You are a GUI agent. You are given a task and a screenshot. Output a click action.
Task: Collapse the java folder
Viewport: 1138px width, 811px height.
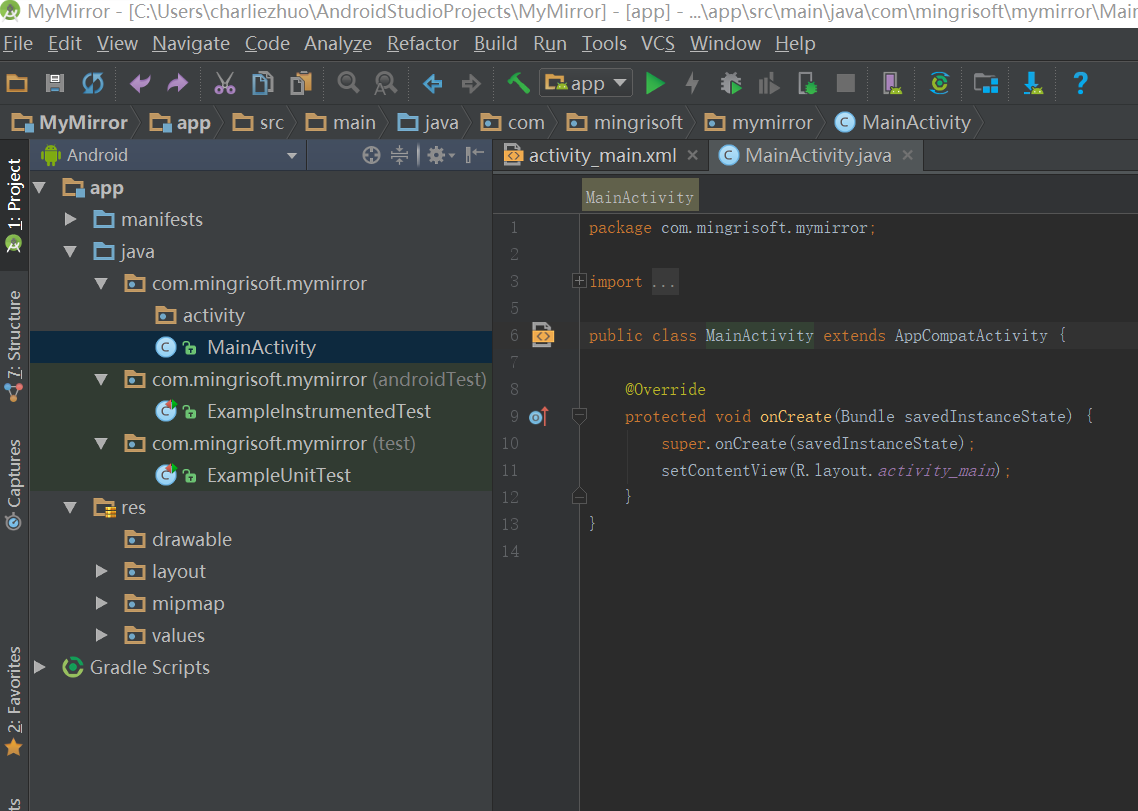70,251
